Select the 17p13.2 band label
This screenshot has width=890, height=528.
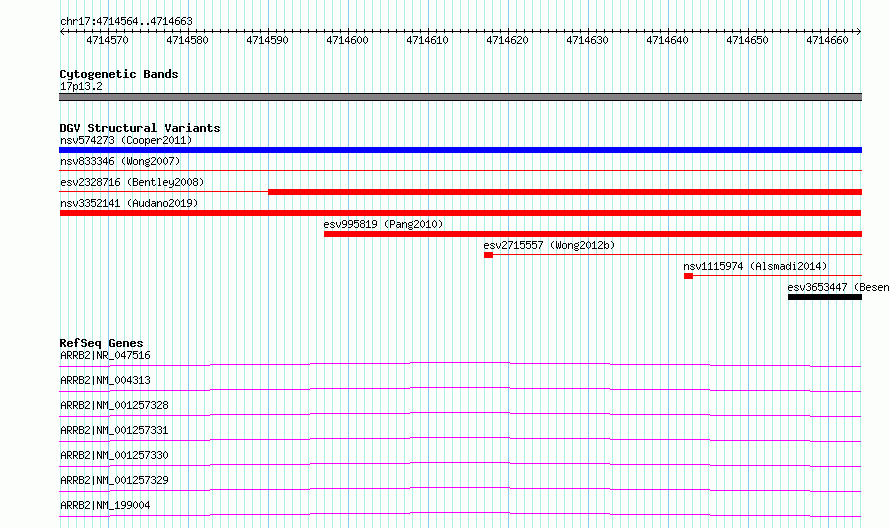(x=81, y=86)
